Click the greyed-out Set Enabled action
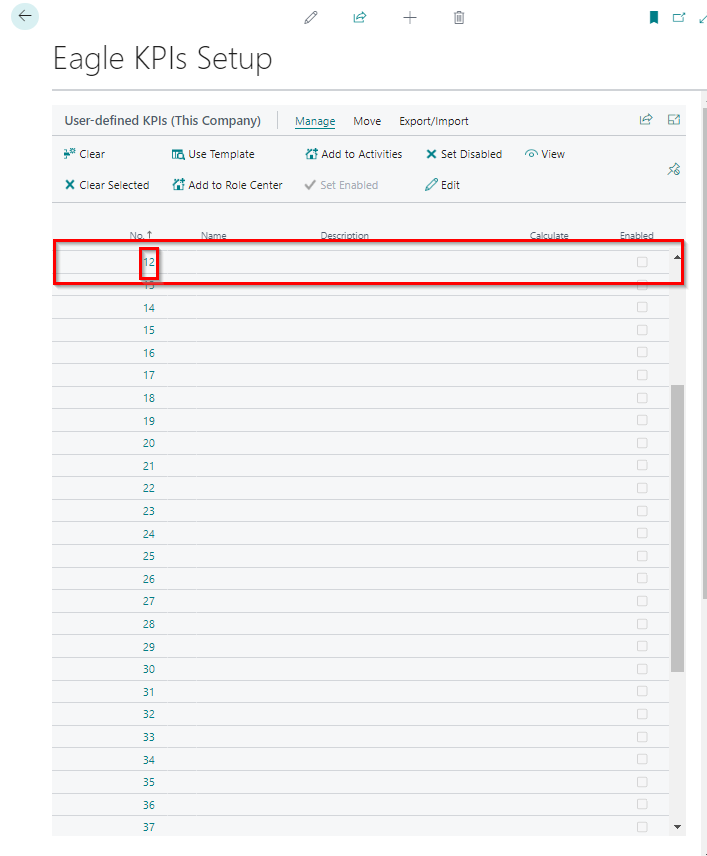This screenshot has height=856, width=707. tap(341, 185)
